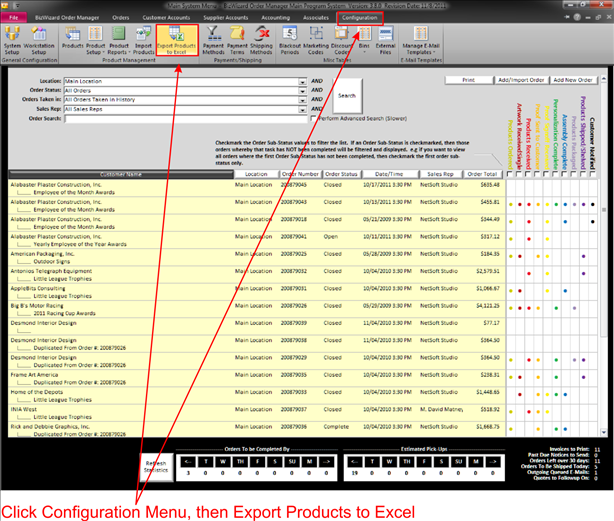The width and height of the screenshot is (614, 521).
Task: Open the File tab
Action: [14, 18]
